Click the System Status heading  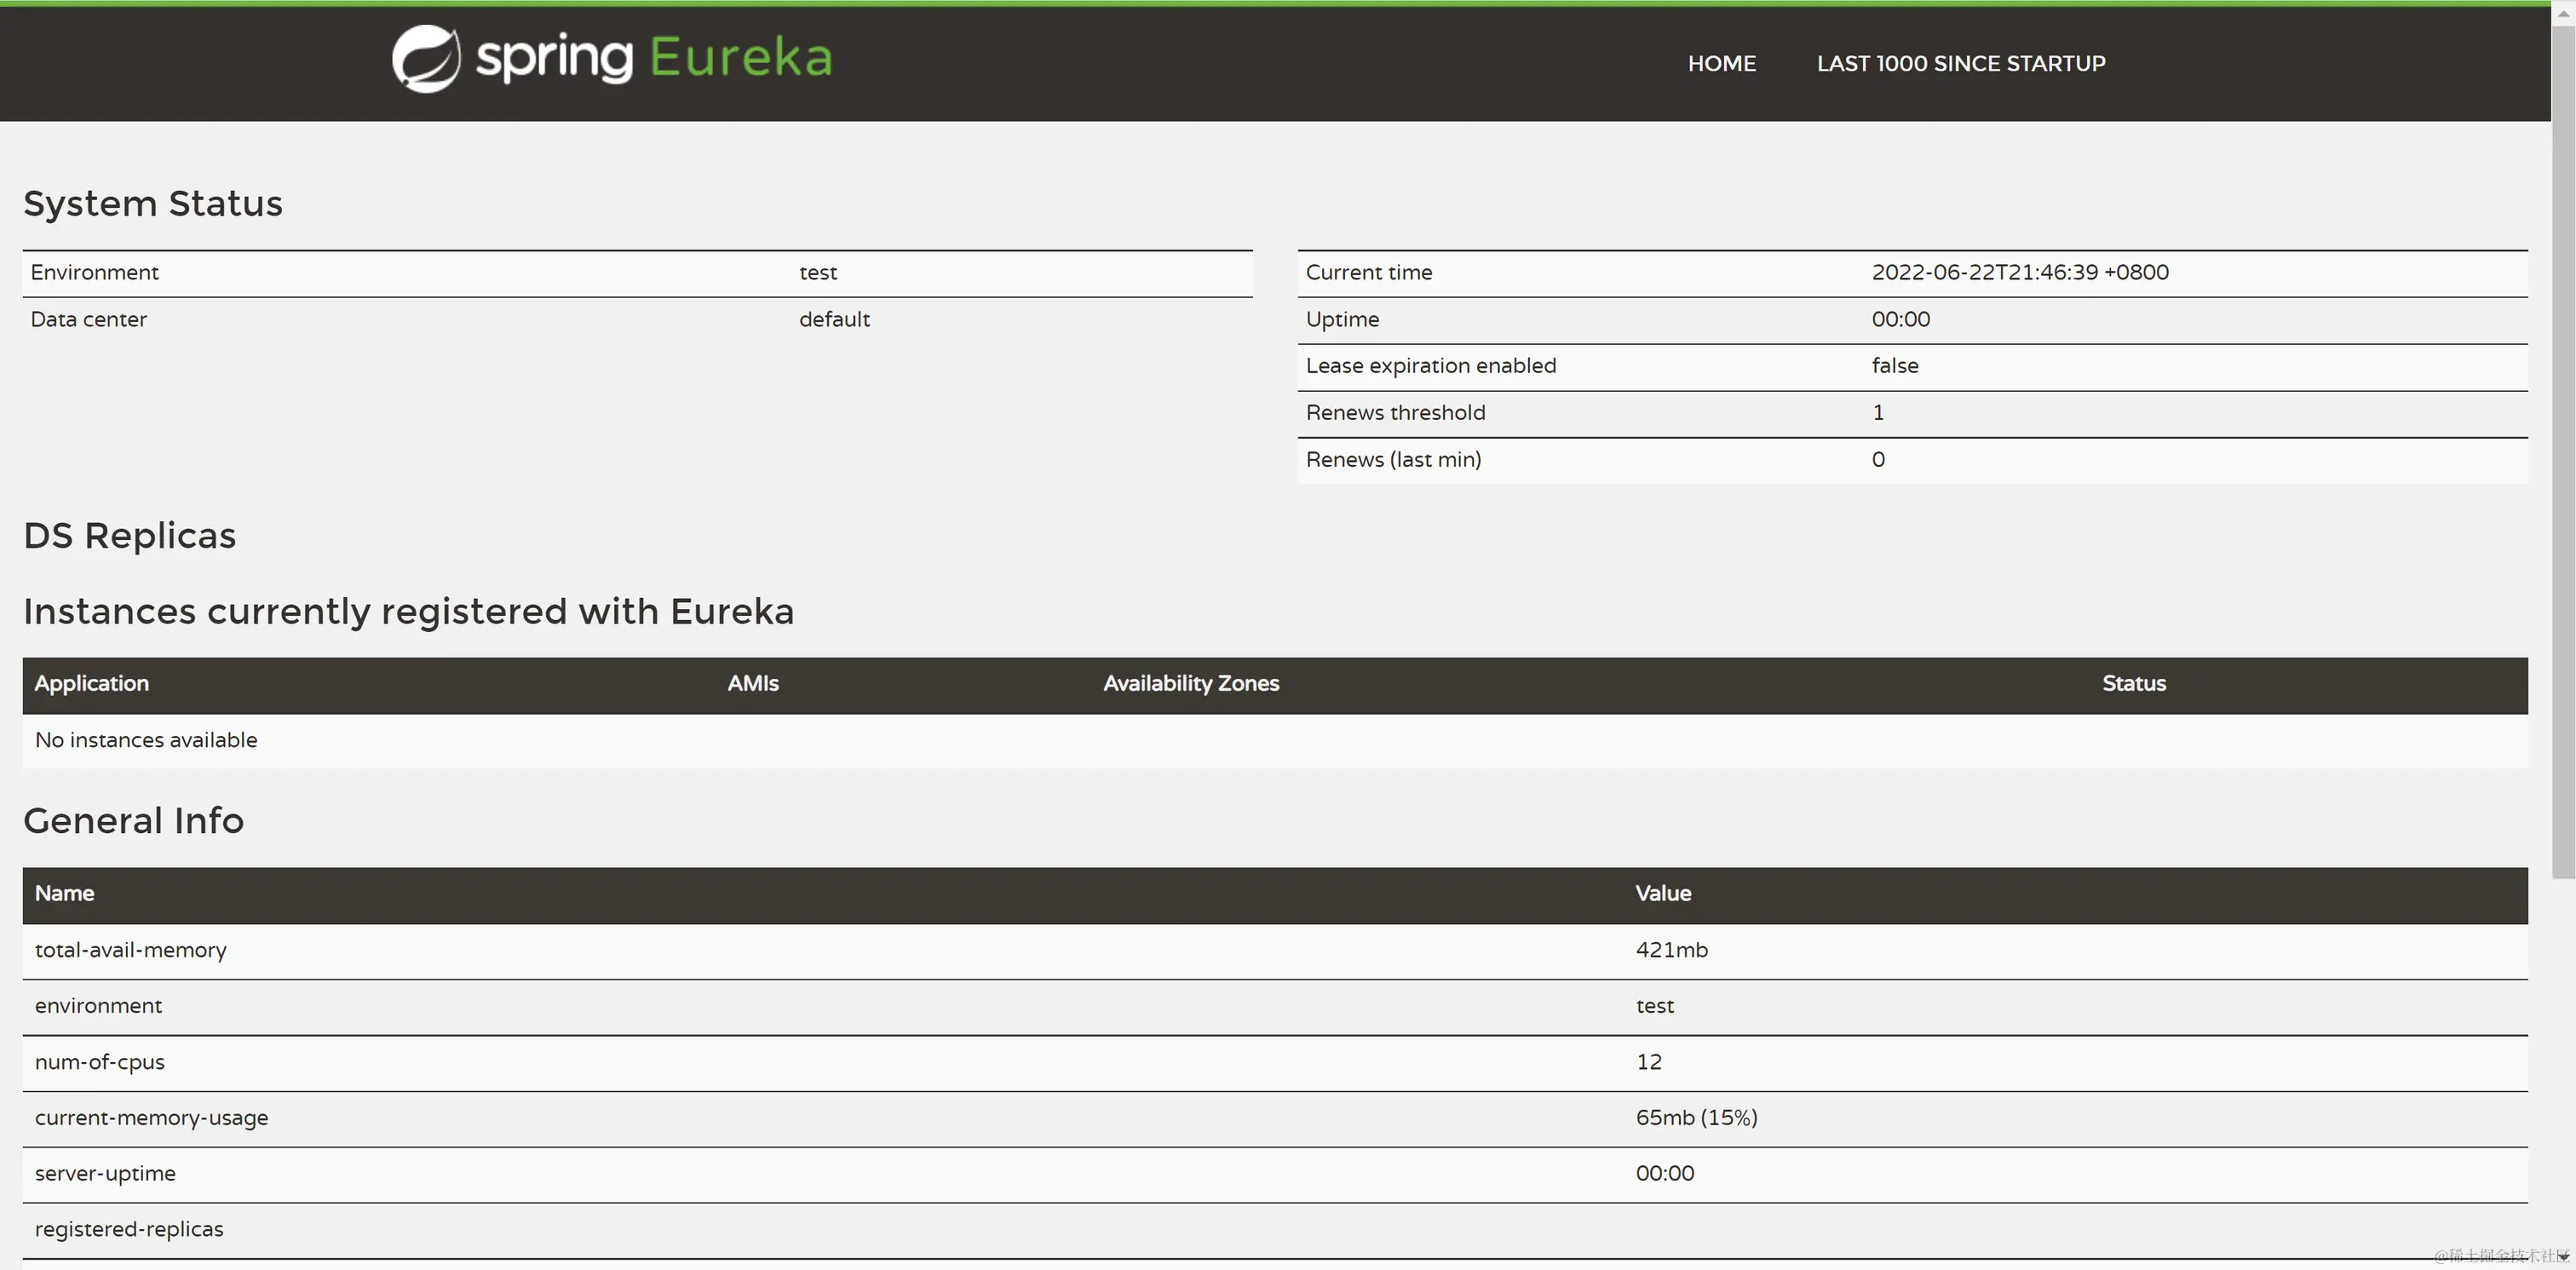coord(153,204)
